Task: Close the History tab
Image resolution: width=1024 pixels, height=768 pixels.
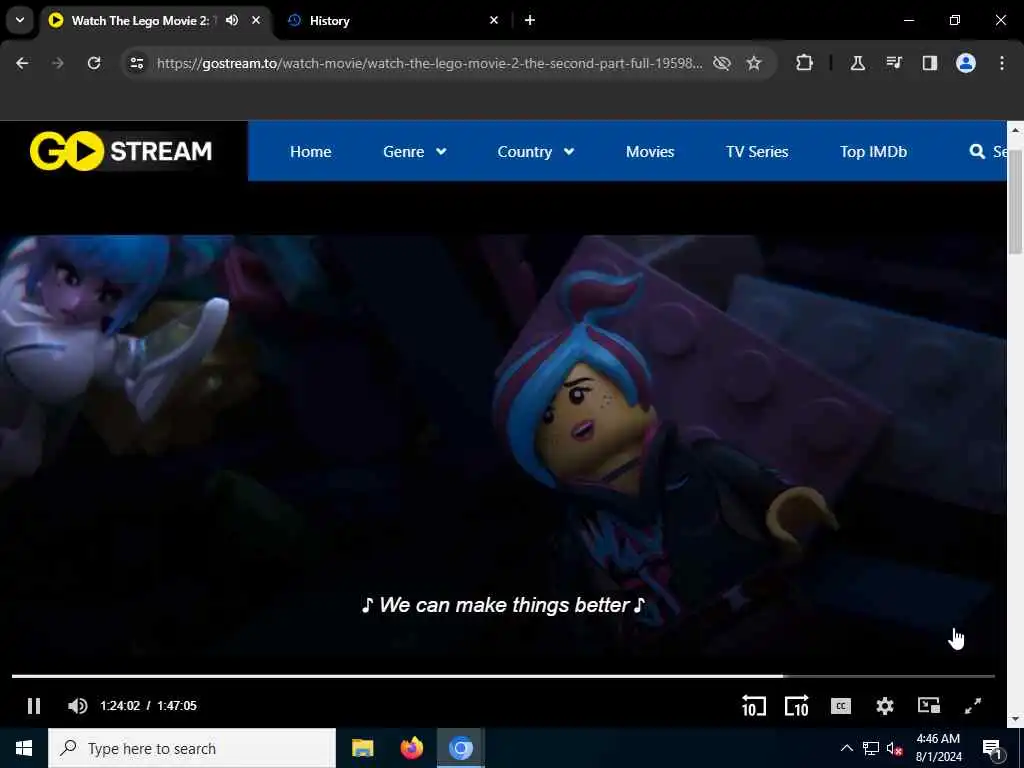Action: click(494, 20)
